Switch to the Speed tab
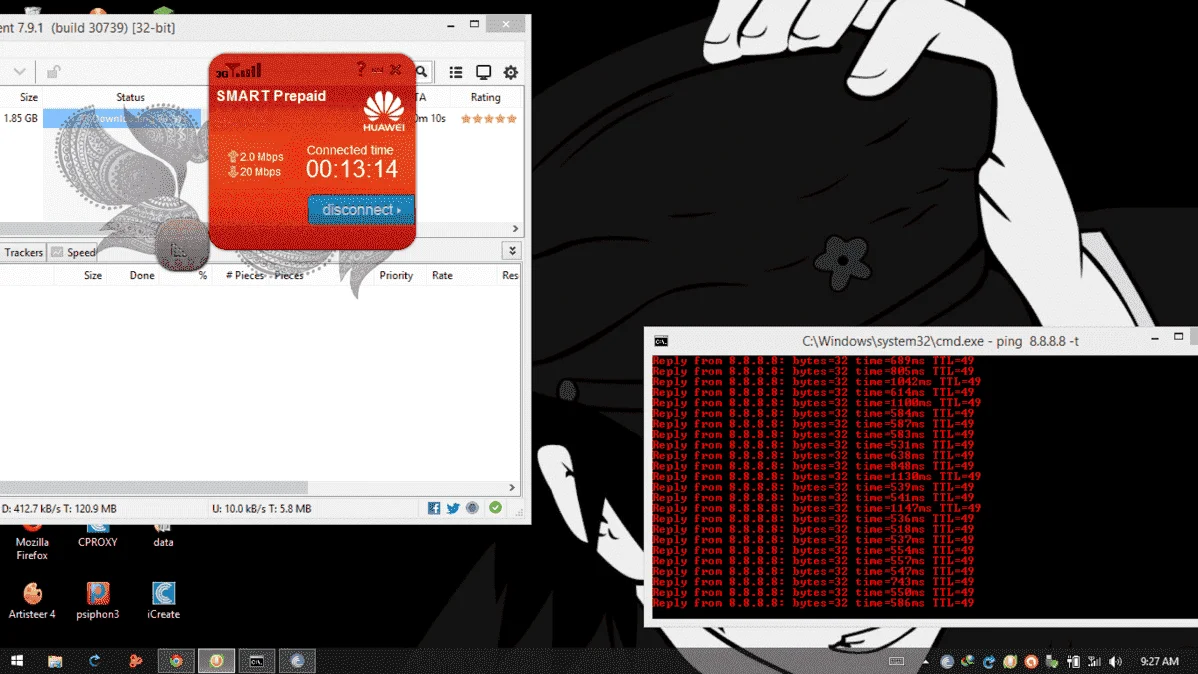Viewport: 1198px width, 674px height. [74, 252]
